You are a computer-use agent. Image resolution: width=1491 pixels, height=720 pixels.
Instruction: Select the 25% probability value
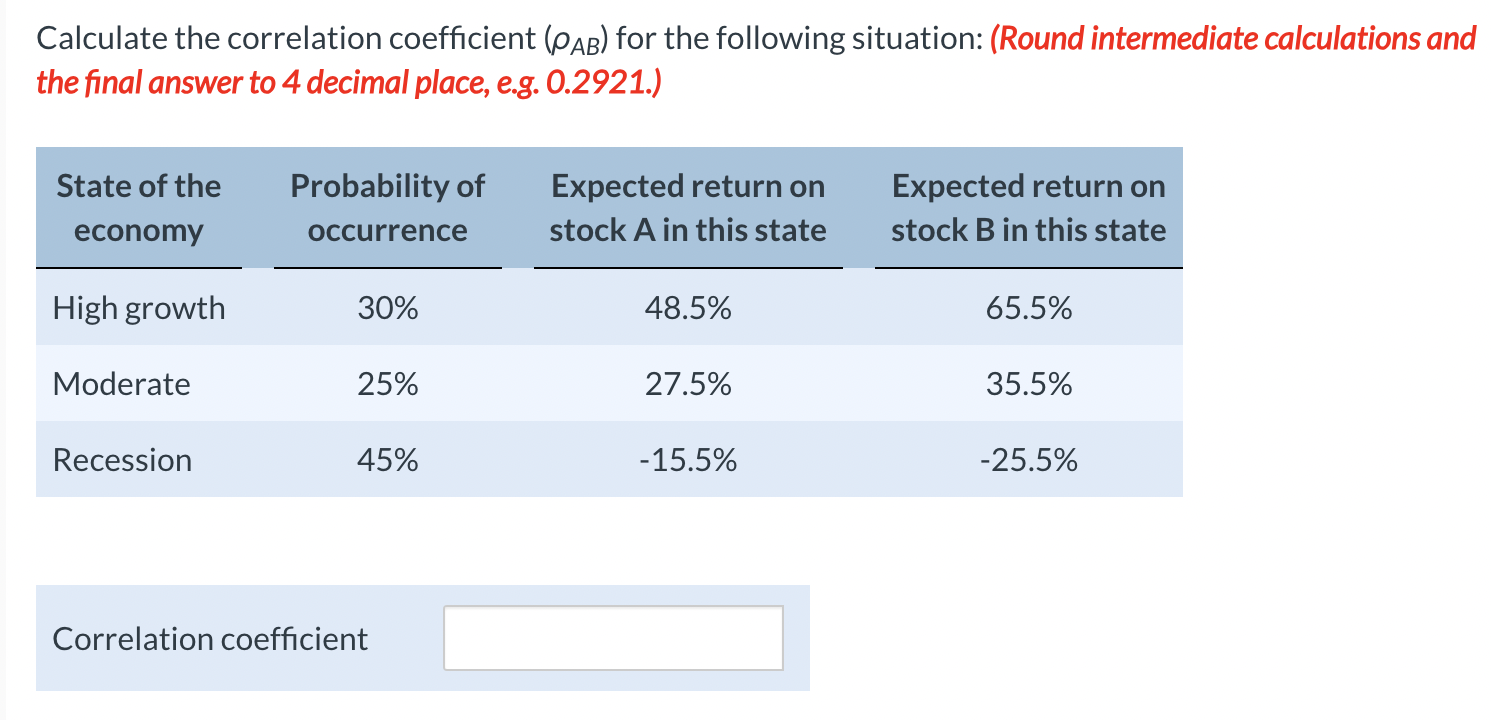[387, 383]
